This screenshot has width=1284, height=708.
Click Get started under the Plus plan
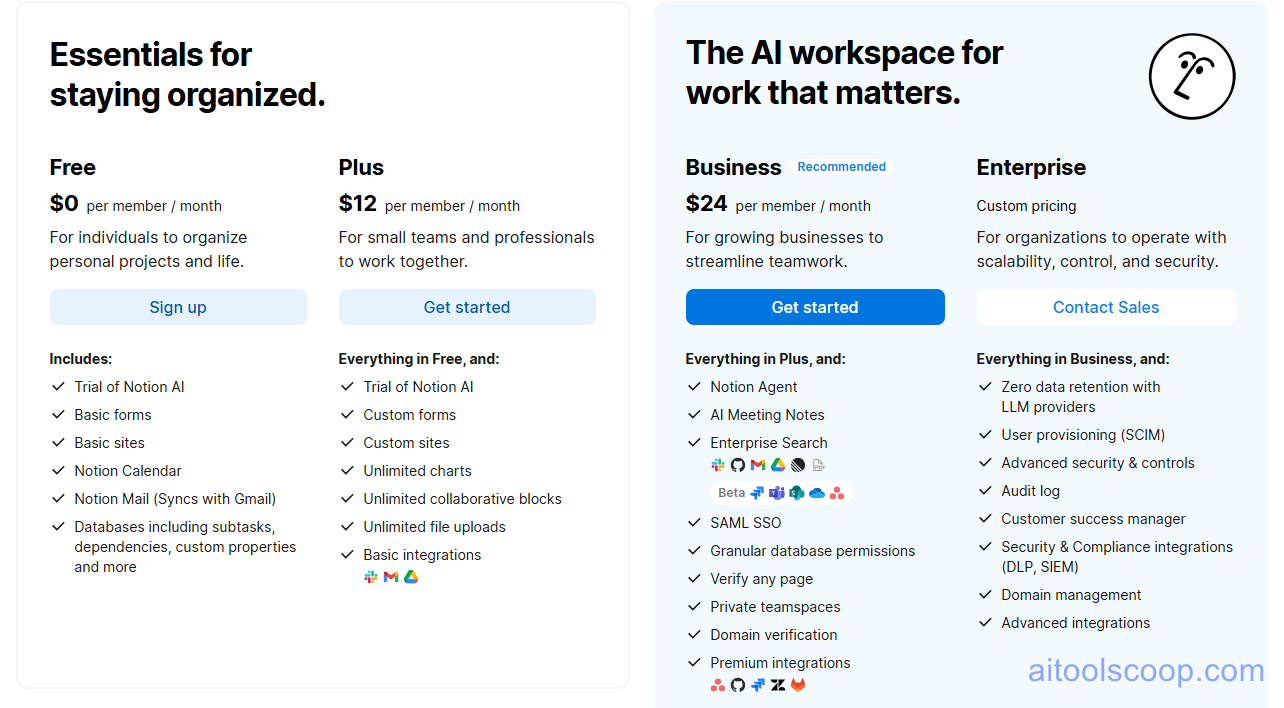(467, 307)
